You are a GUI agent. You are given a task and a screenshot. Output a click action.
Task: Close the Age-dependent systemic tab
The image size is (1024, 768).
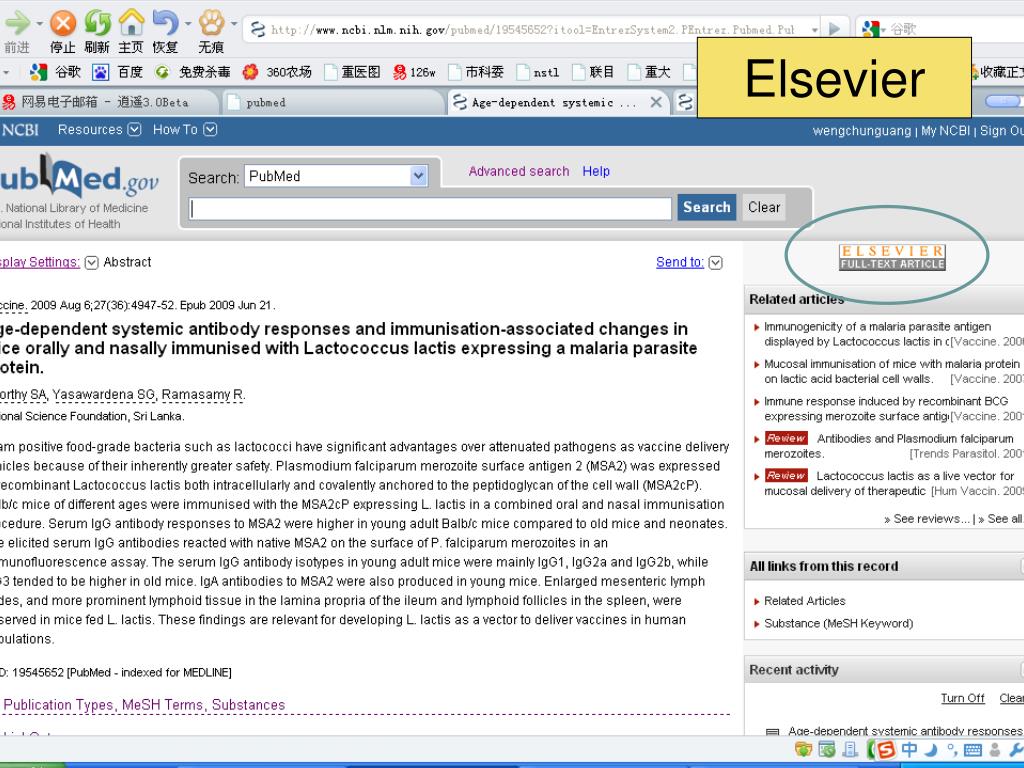pos(656,102)
